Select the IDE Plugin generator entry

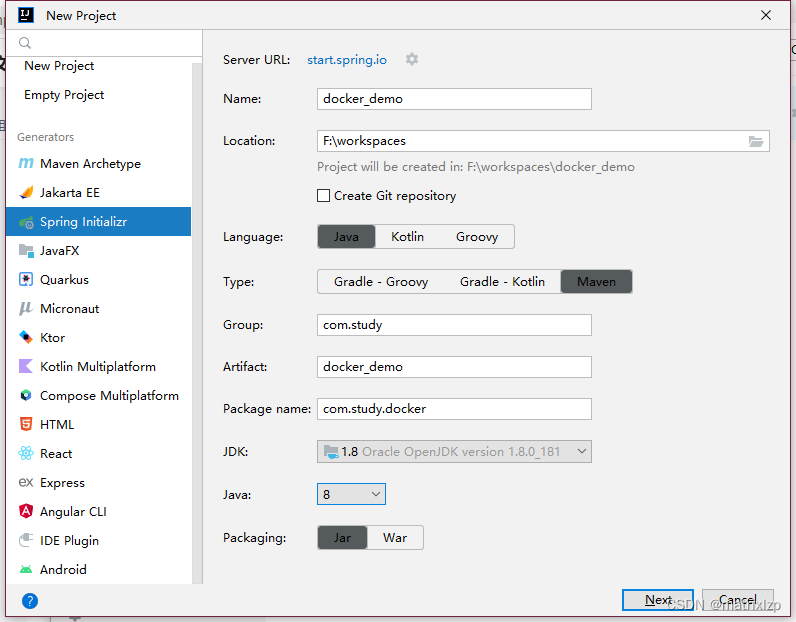98,540
